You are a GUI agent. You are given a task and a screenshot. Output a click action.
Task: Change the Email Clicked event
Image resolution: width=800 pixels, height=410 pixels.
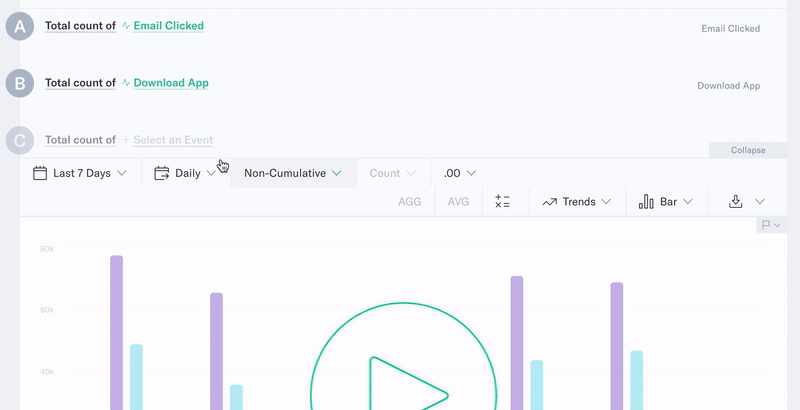click(x=168, y=26)
